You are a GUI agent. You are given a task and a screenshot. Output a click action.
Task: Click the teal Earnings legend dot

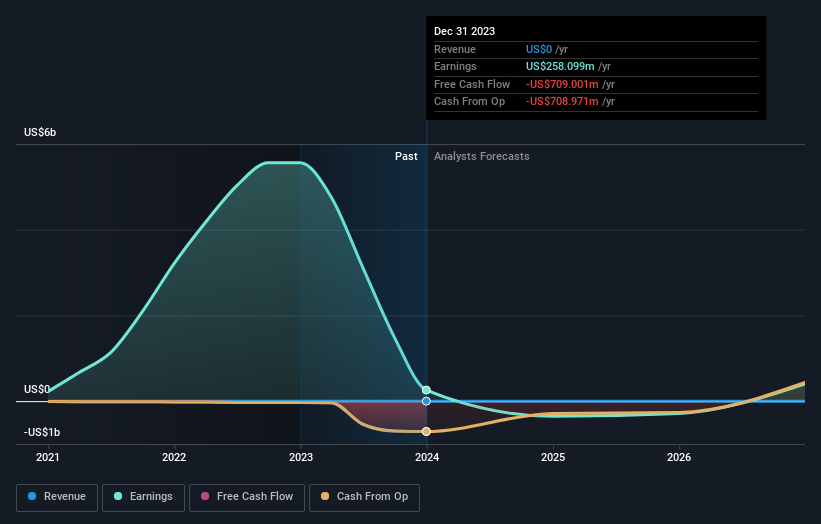[118, 496]
